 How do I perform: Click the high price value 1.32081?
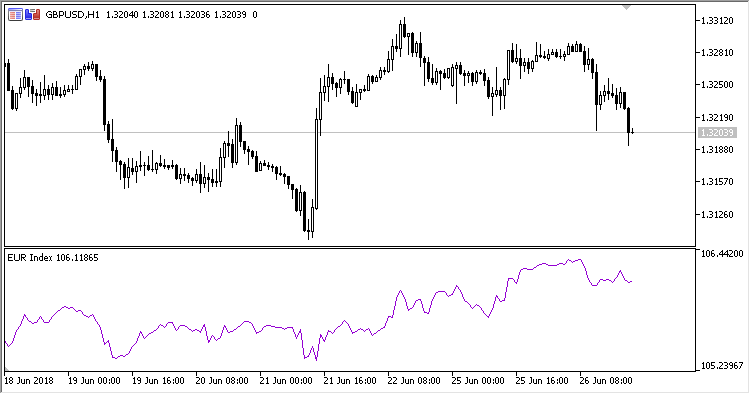click(x=158, y=15)
